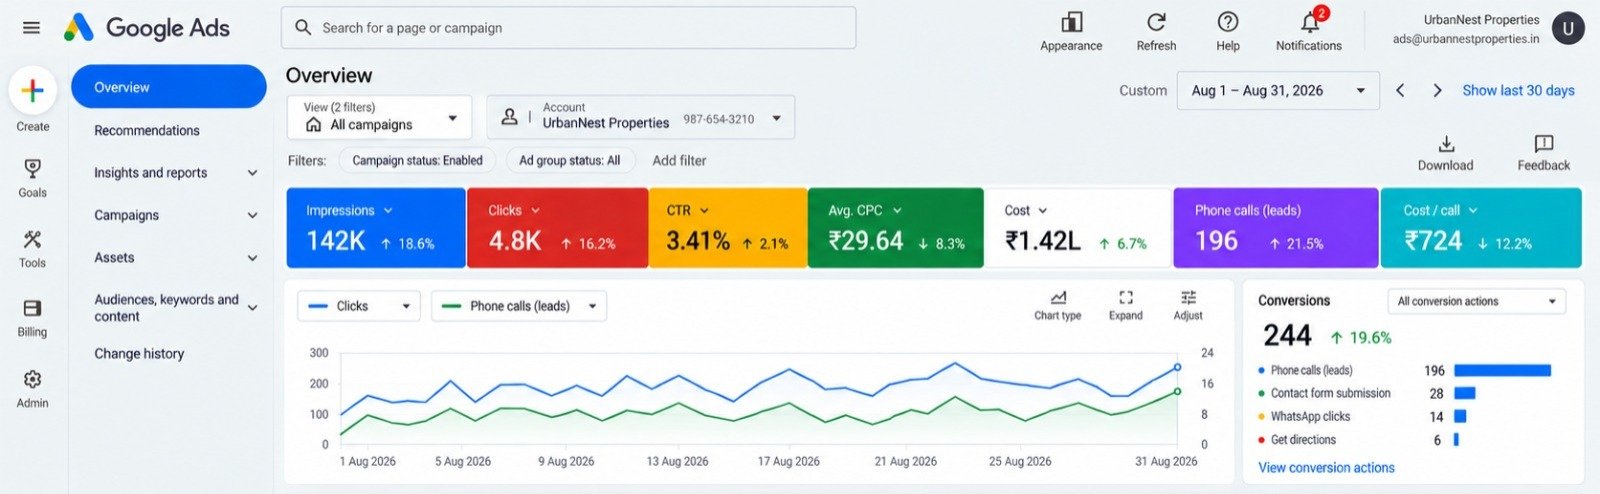Click Add filter

tap(679, 160)
